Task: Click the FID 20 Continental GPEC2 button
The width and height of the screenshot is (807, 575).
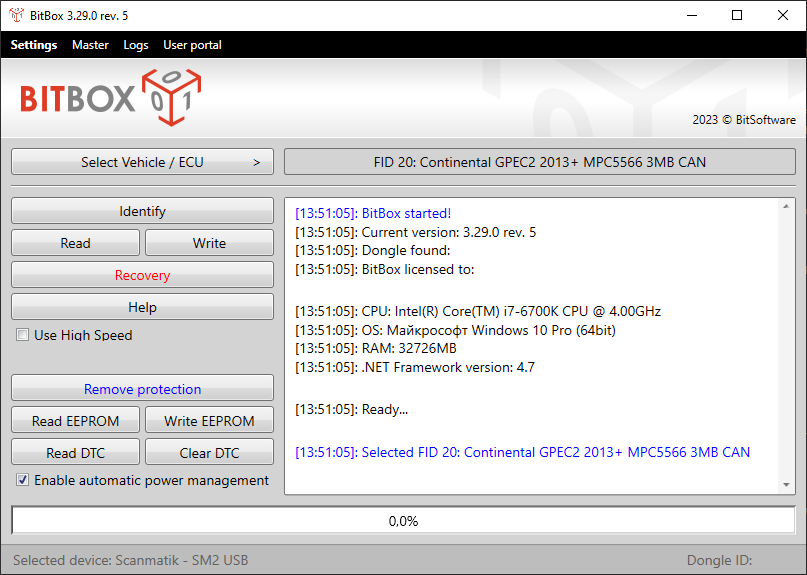Action: coord(540,162)
